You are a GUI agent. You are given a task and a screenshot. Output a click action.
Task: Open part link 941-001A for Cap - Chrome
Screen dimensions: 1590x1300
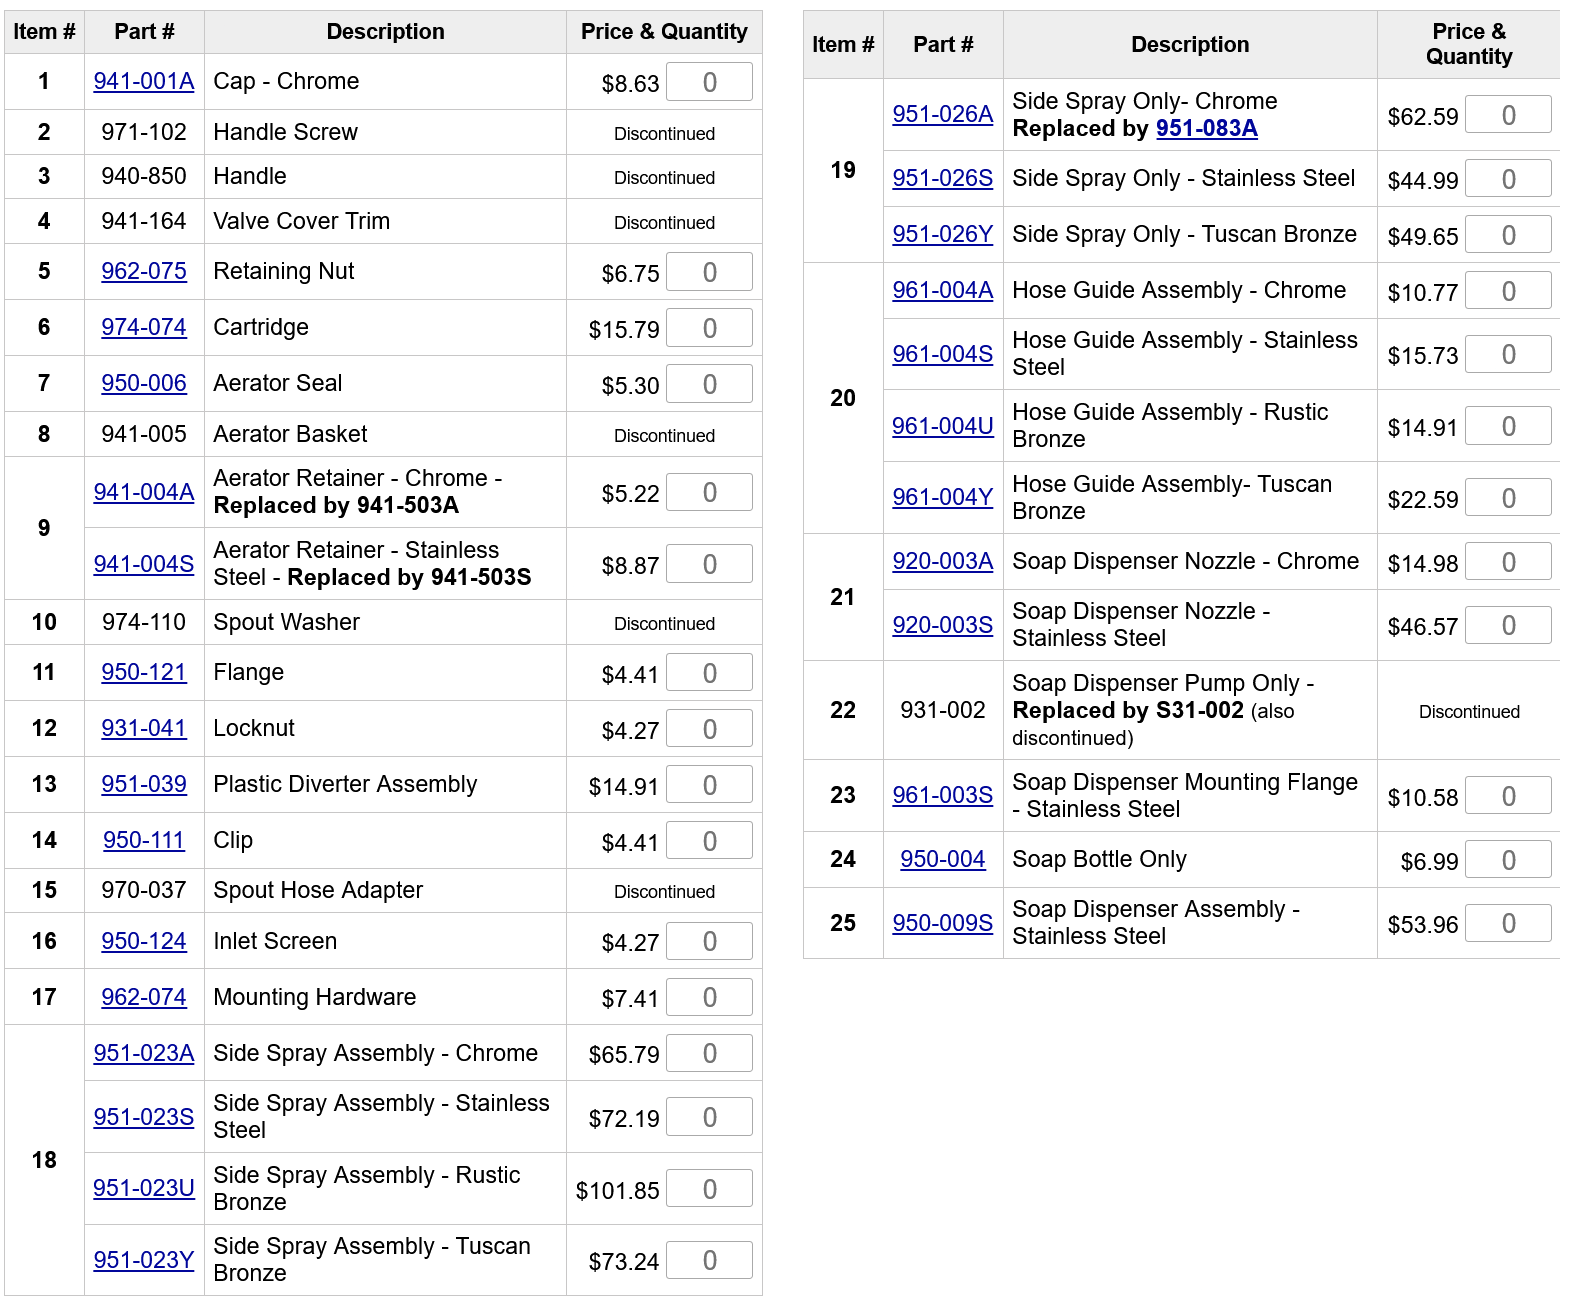click(143, 81)
